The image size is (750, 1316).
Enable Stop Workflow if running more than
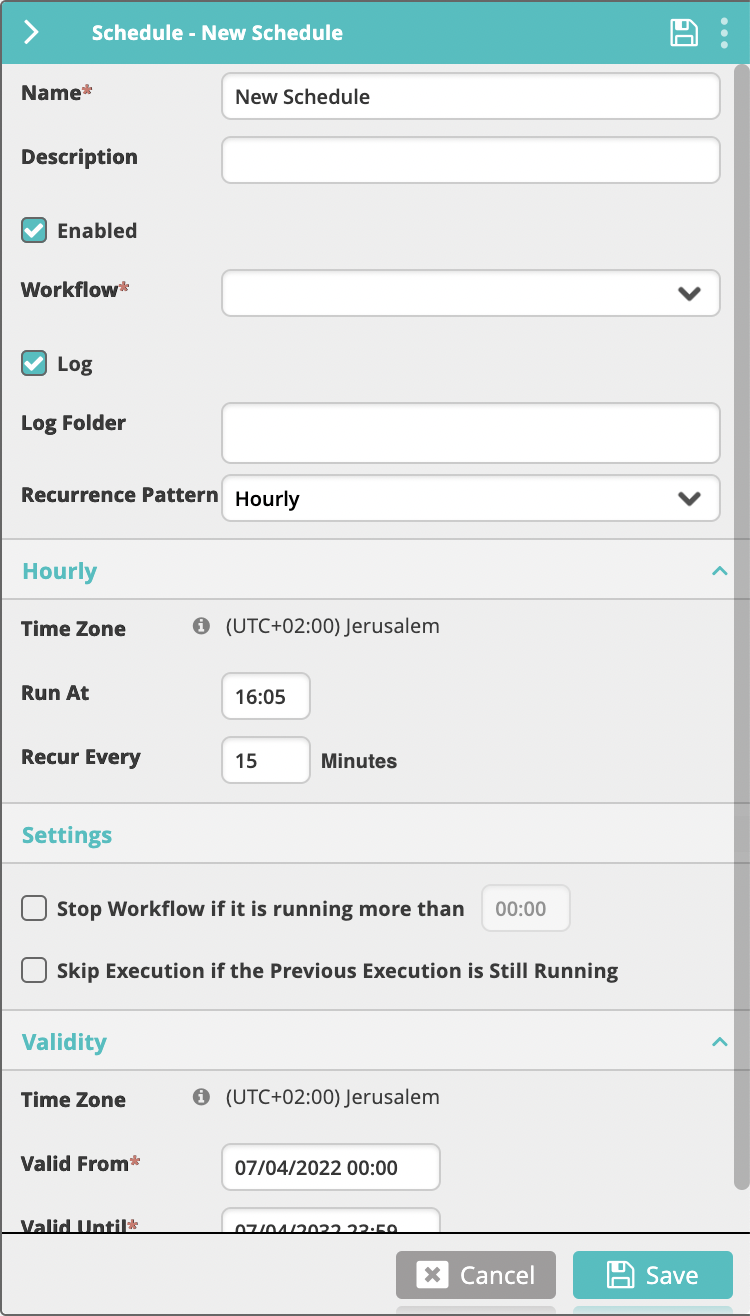coord(34,908)
